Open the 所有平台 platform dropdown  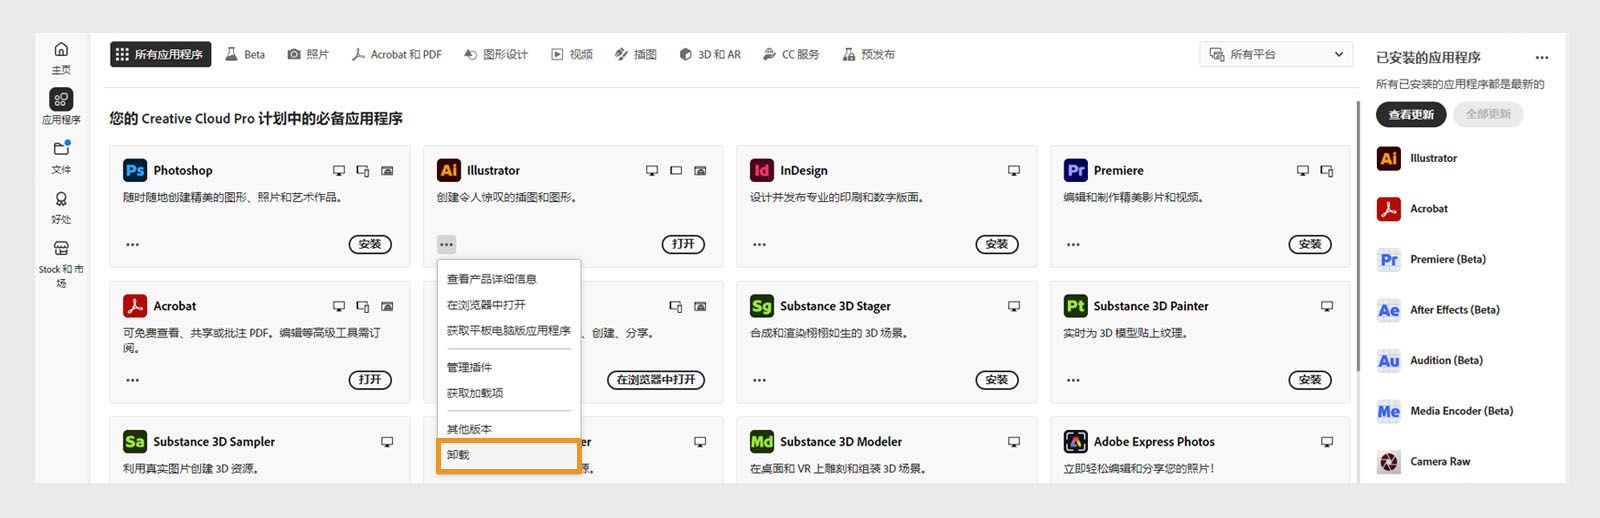tap(1276, 54)
